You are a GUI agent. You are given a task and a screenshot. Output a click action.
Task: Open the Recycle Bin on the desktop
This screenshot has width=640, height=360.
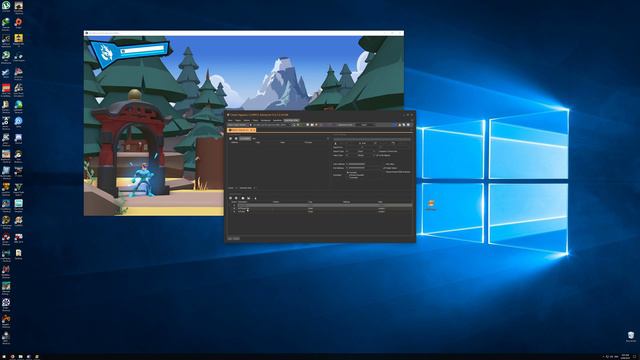(631, 336)
